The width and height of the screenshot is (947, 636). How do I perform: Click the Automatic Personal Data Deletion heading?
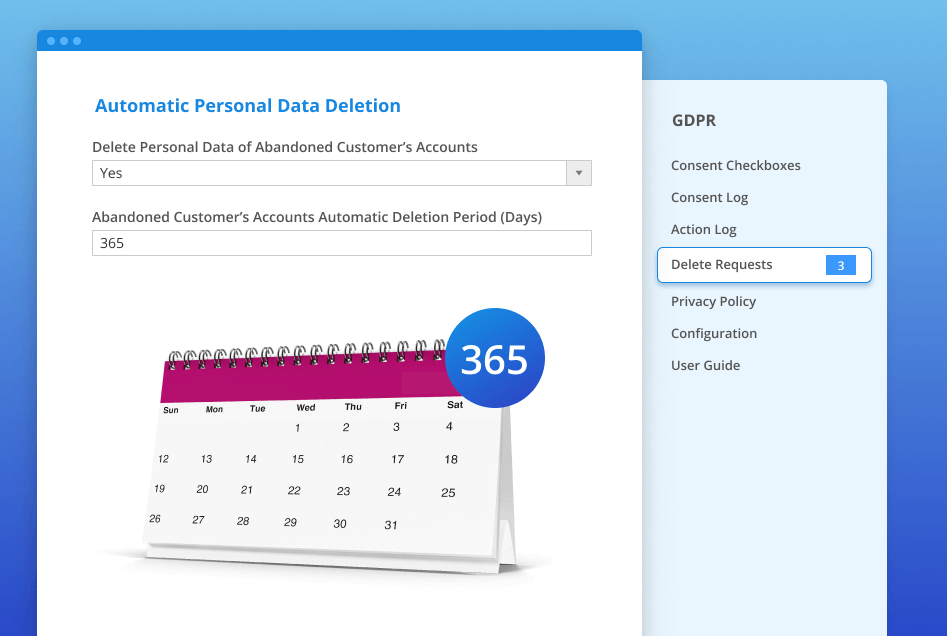tap(248, 106)
